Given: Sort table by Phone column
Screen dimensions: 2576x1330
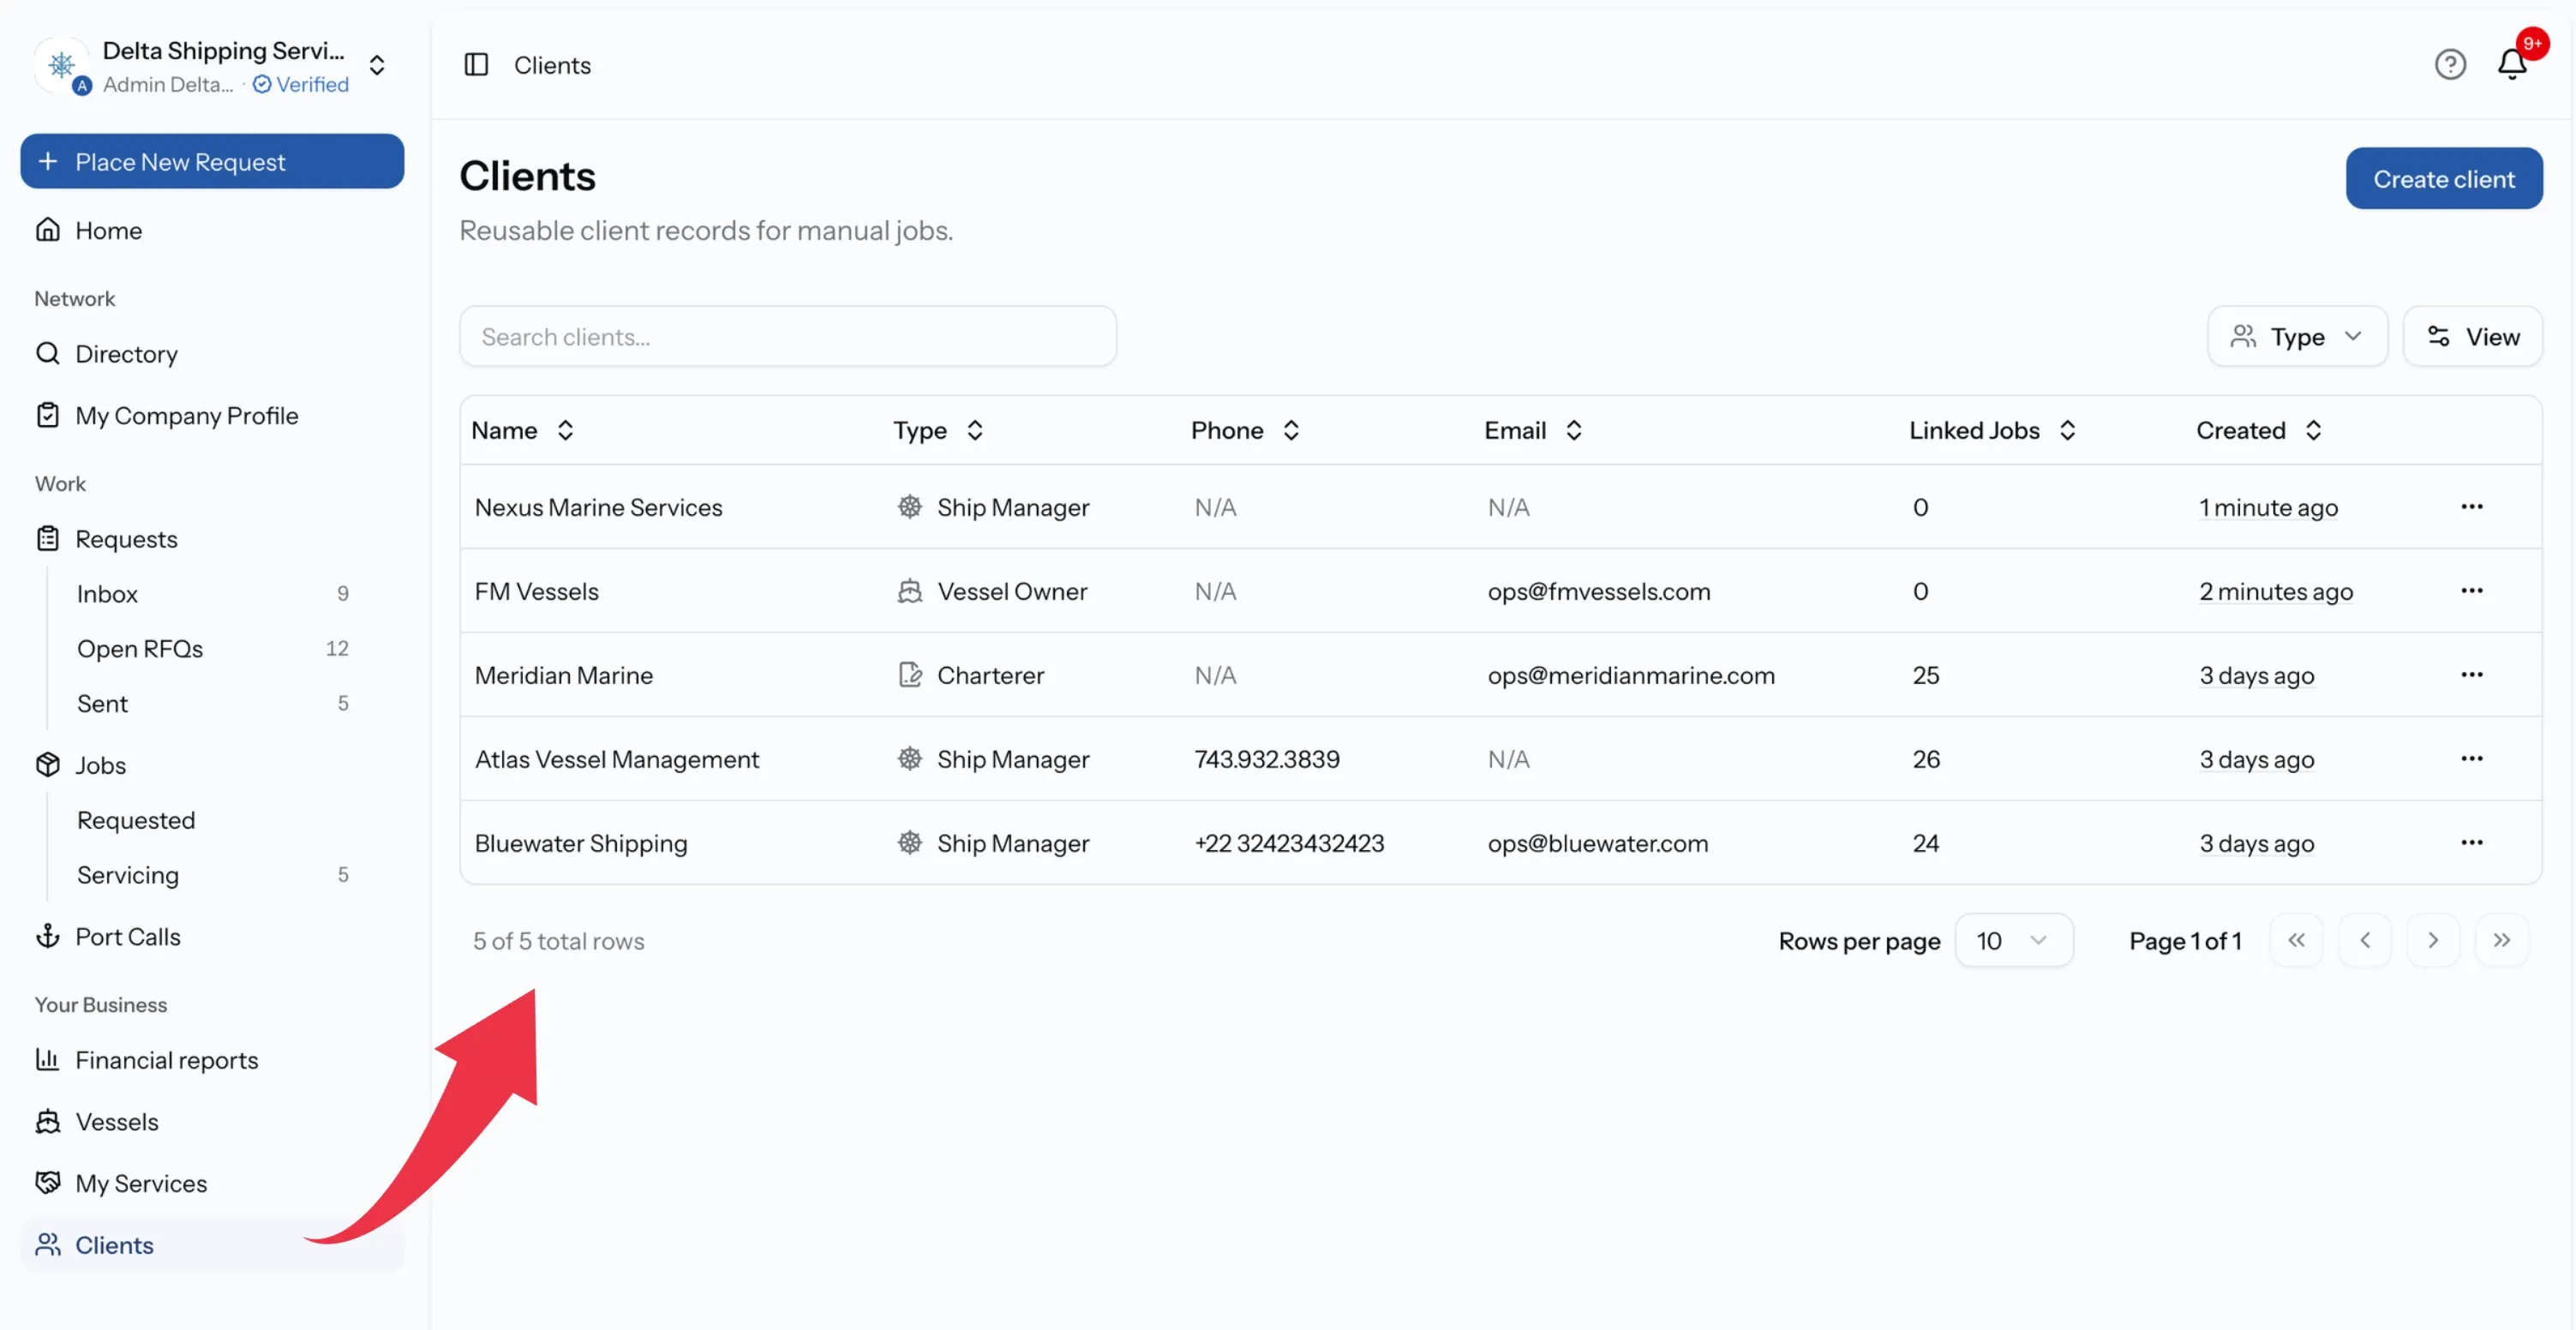Looking at the screenshot, I should 1246,430.
